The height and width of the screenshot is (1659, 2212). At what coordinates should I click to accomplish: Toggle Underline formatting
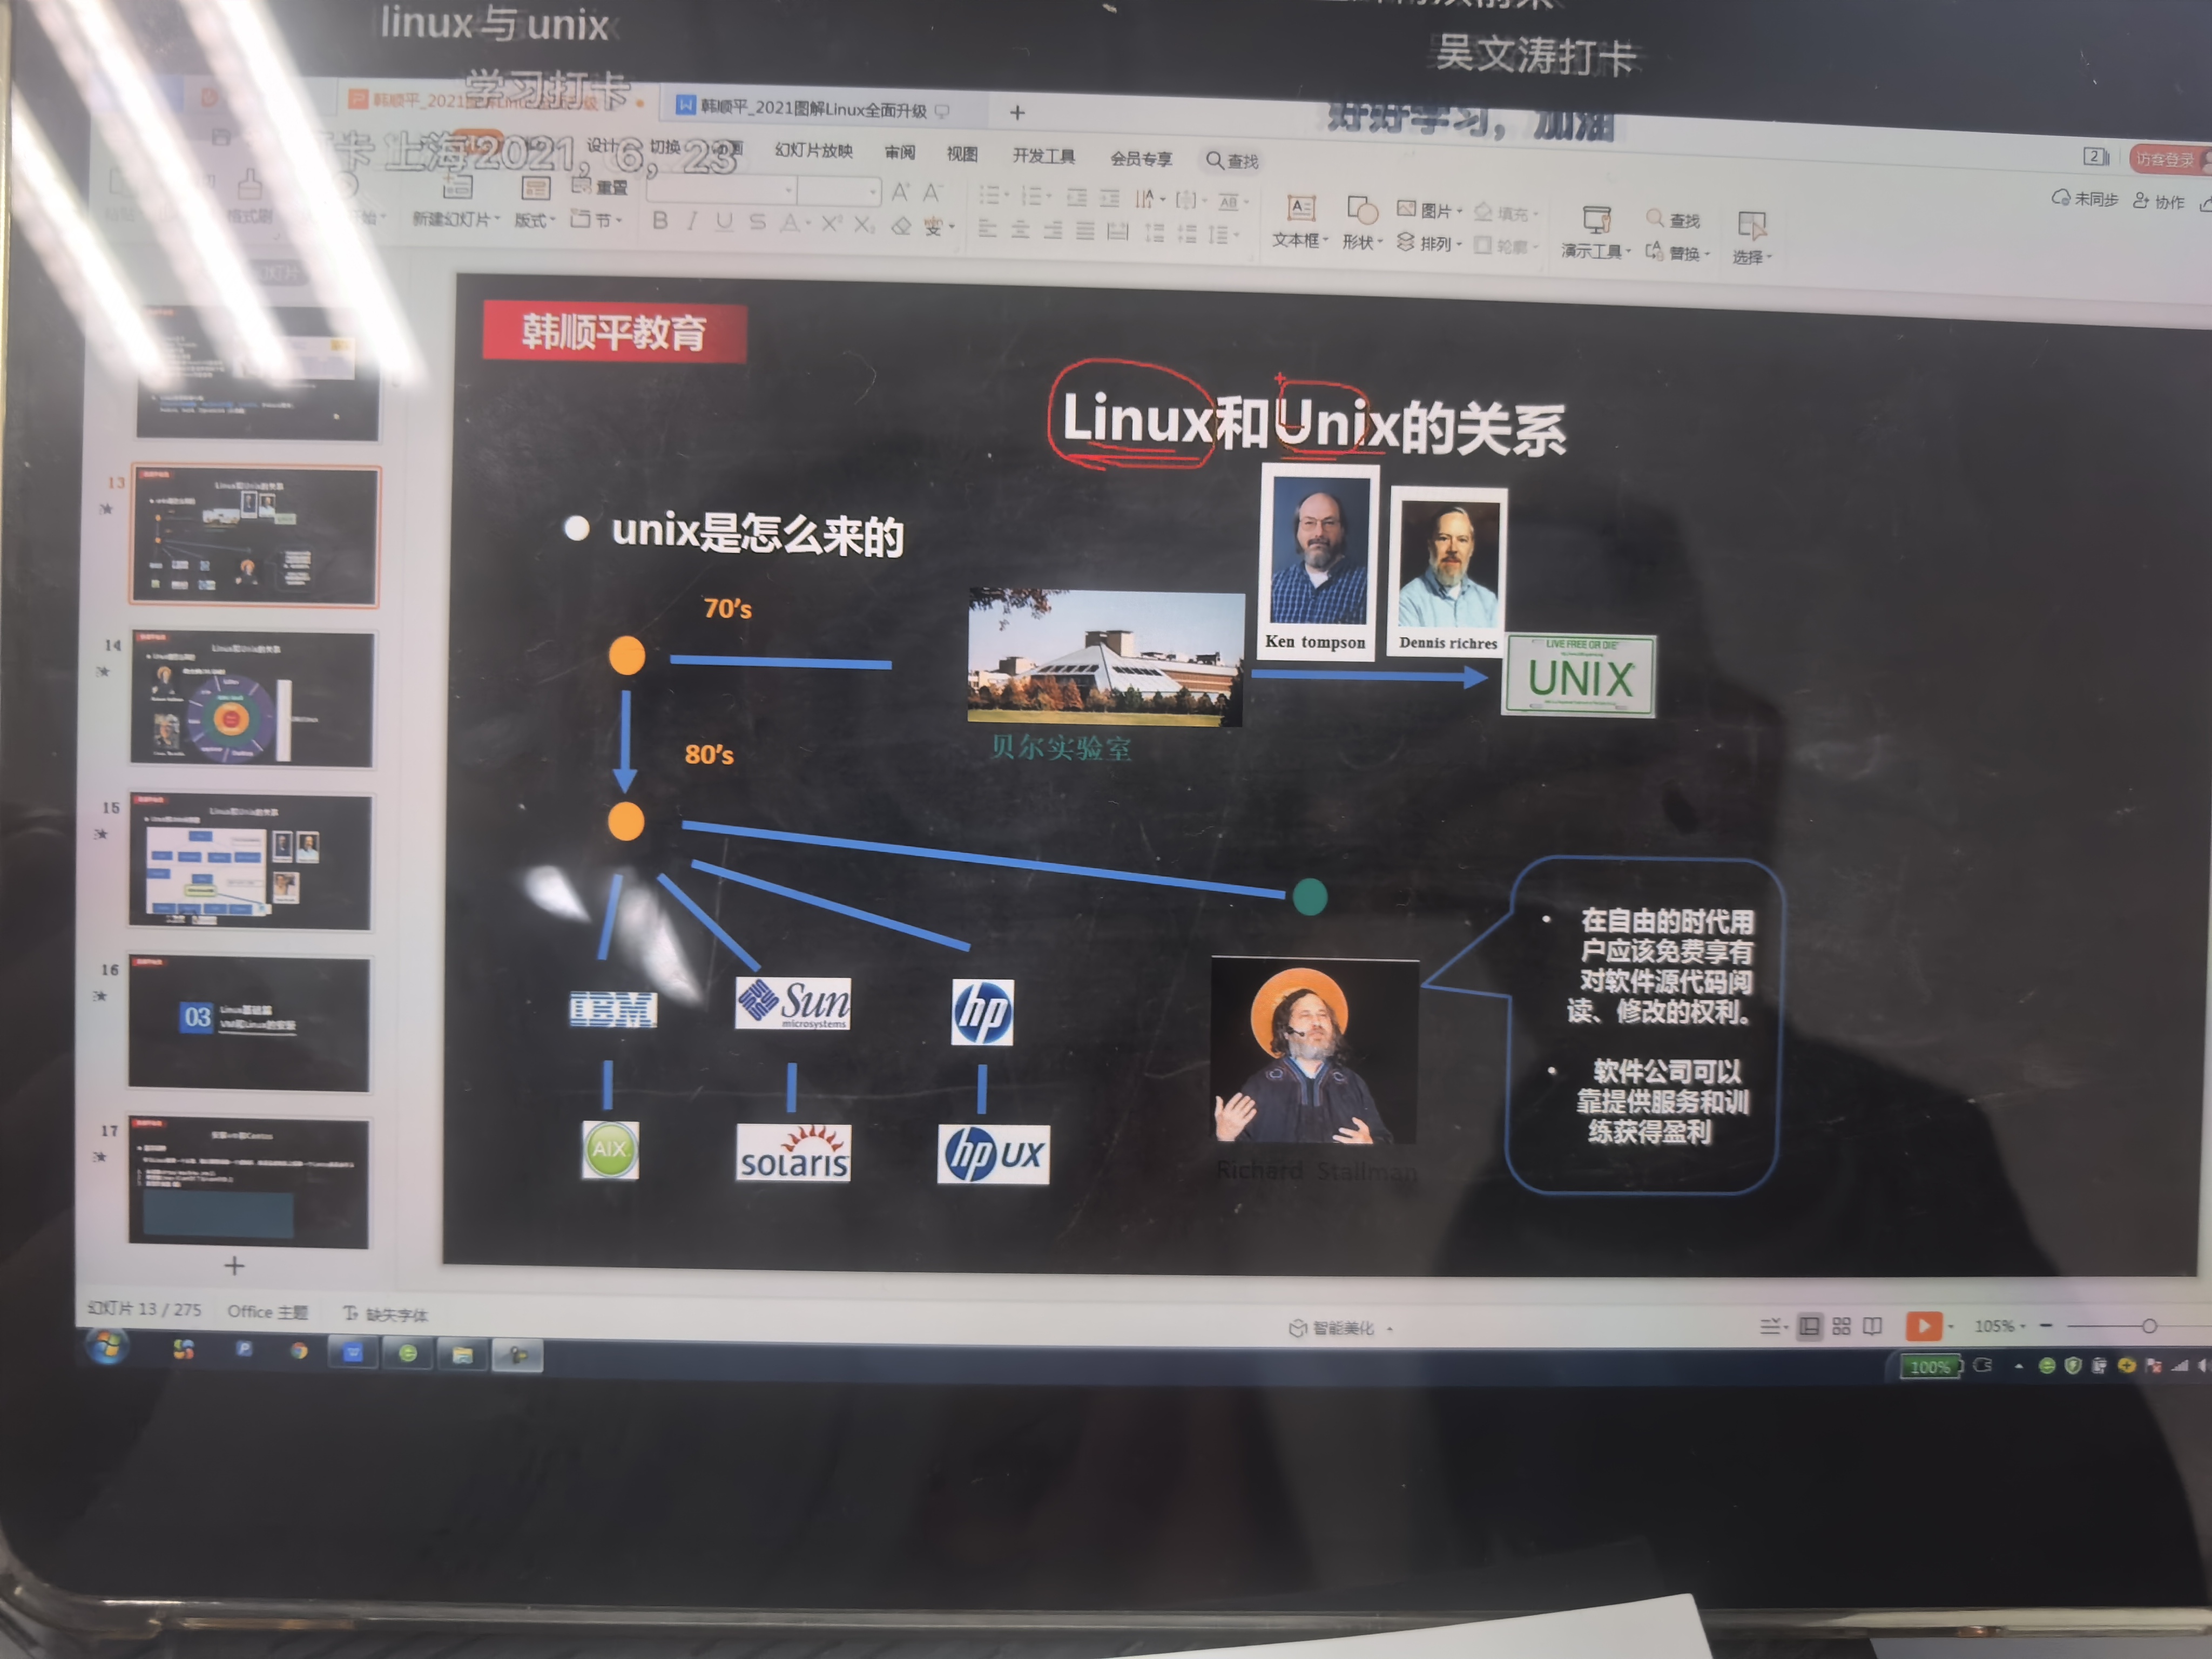tap(724, 222)
